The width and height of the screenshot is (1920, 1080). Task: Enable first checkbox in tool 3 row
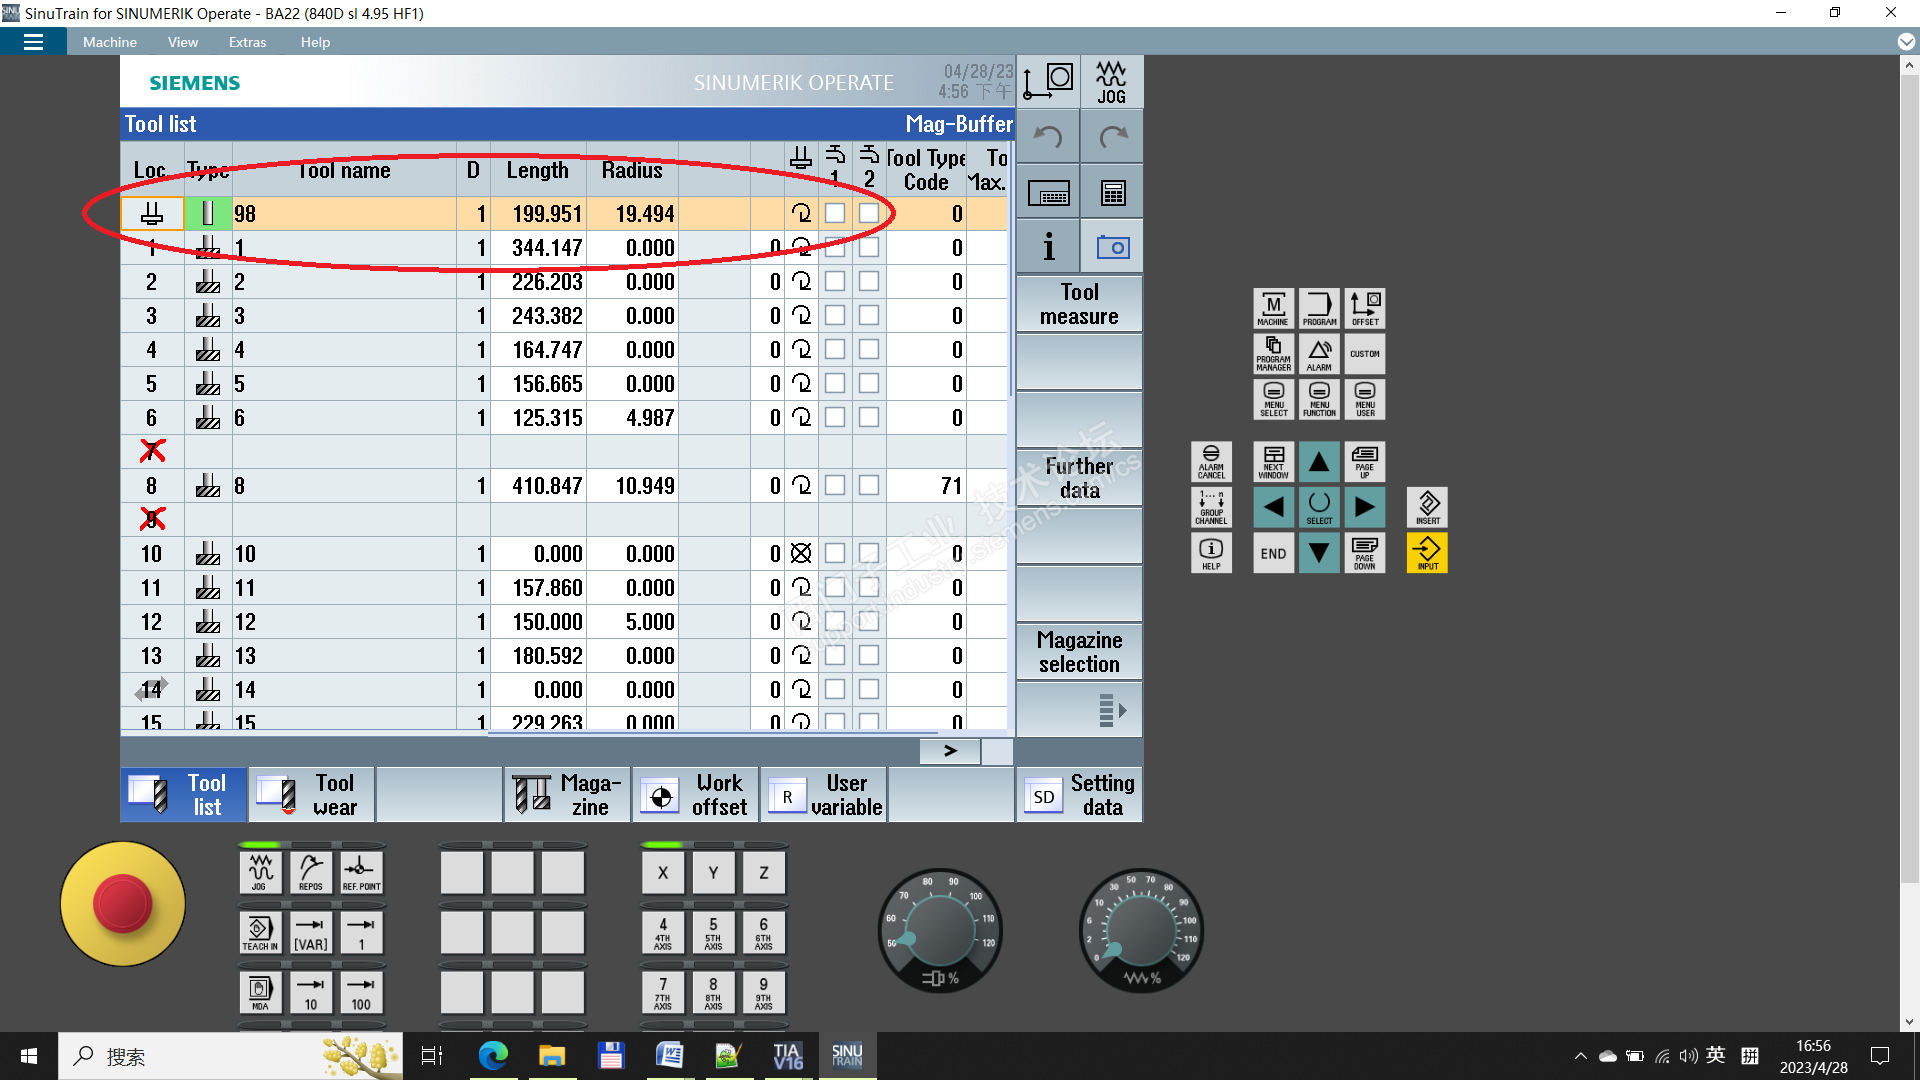pos(835,316)
